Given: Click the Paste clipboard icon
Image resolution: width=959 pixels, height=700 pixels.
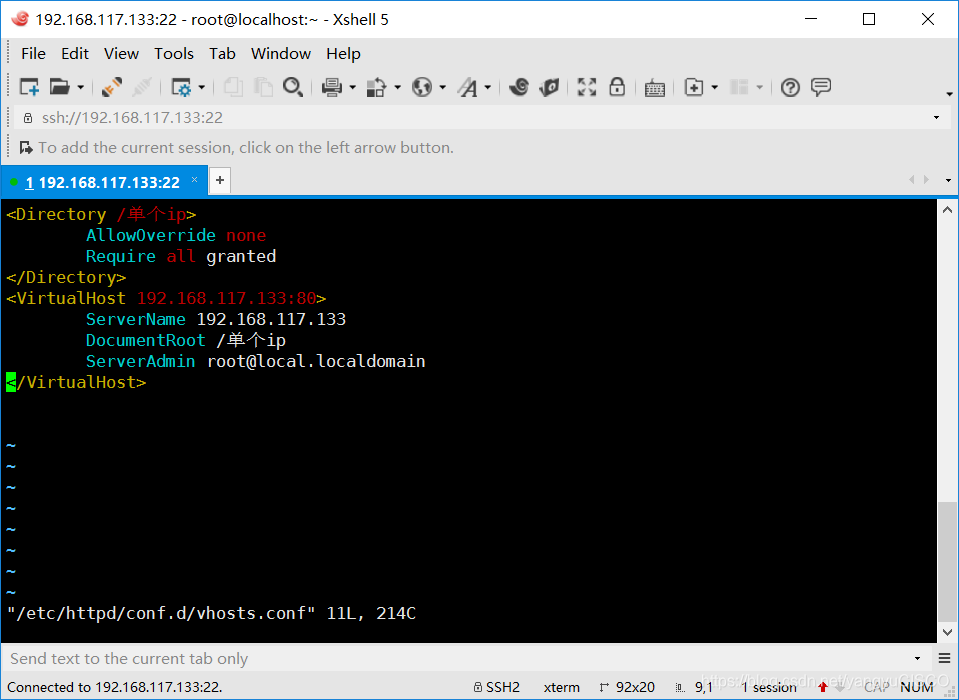Looking at the screenshot, I should [x=263, y=87].
